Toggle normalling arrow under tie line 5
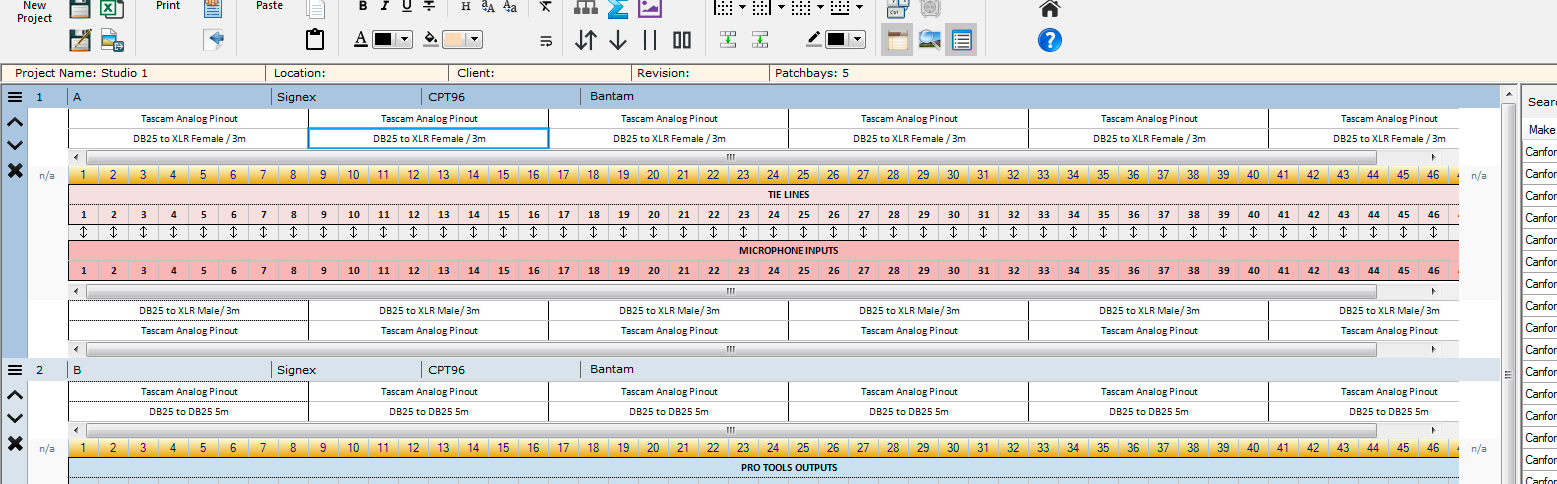The height and width of the screenshot is (484, 1557). tap(203, 232)
